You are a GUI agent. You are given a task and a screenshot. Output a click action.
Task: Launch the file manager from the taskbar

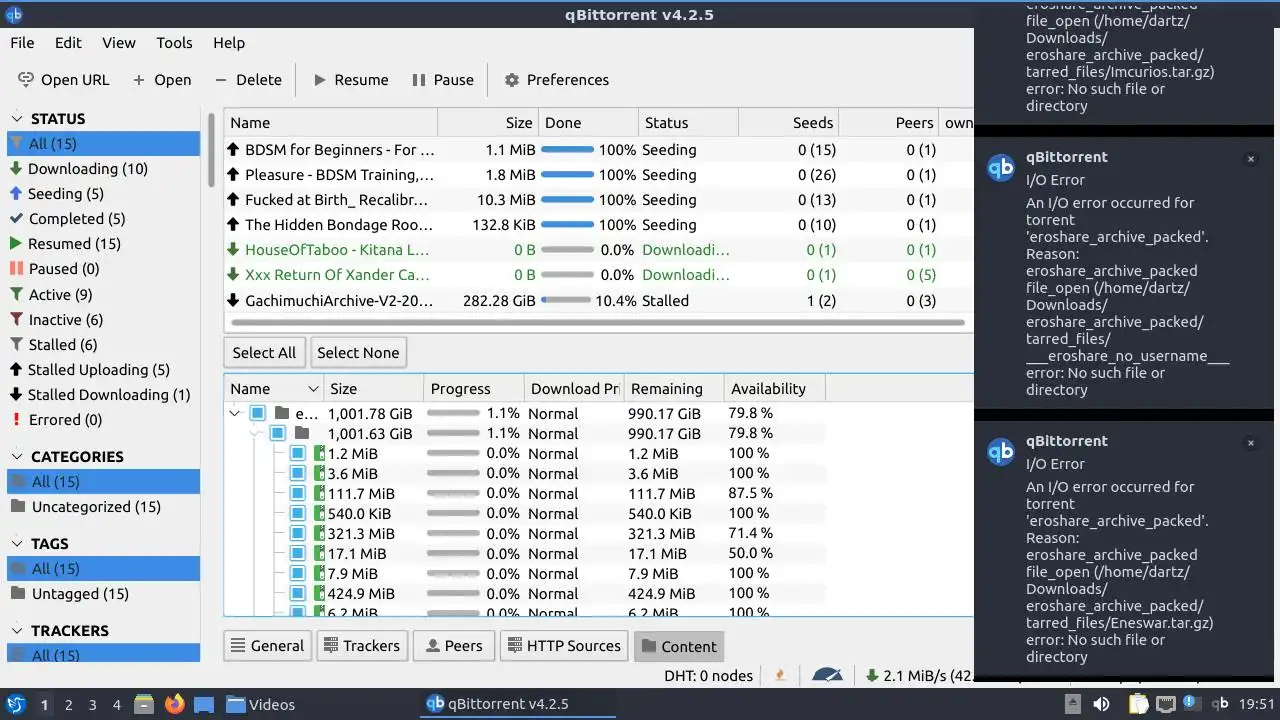(144, 705)
